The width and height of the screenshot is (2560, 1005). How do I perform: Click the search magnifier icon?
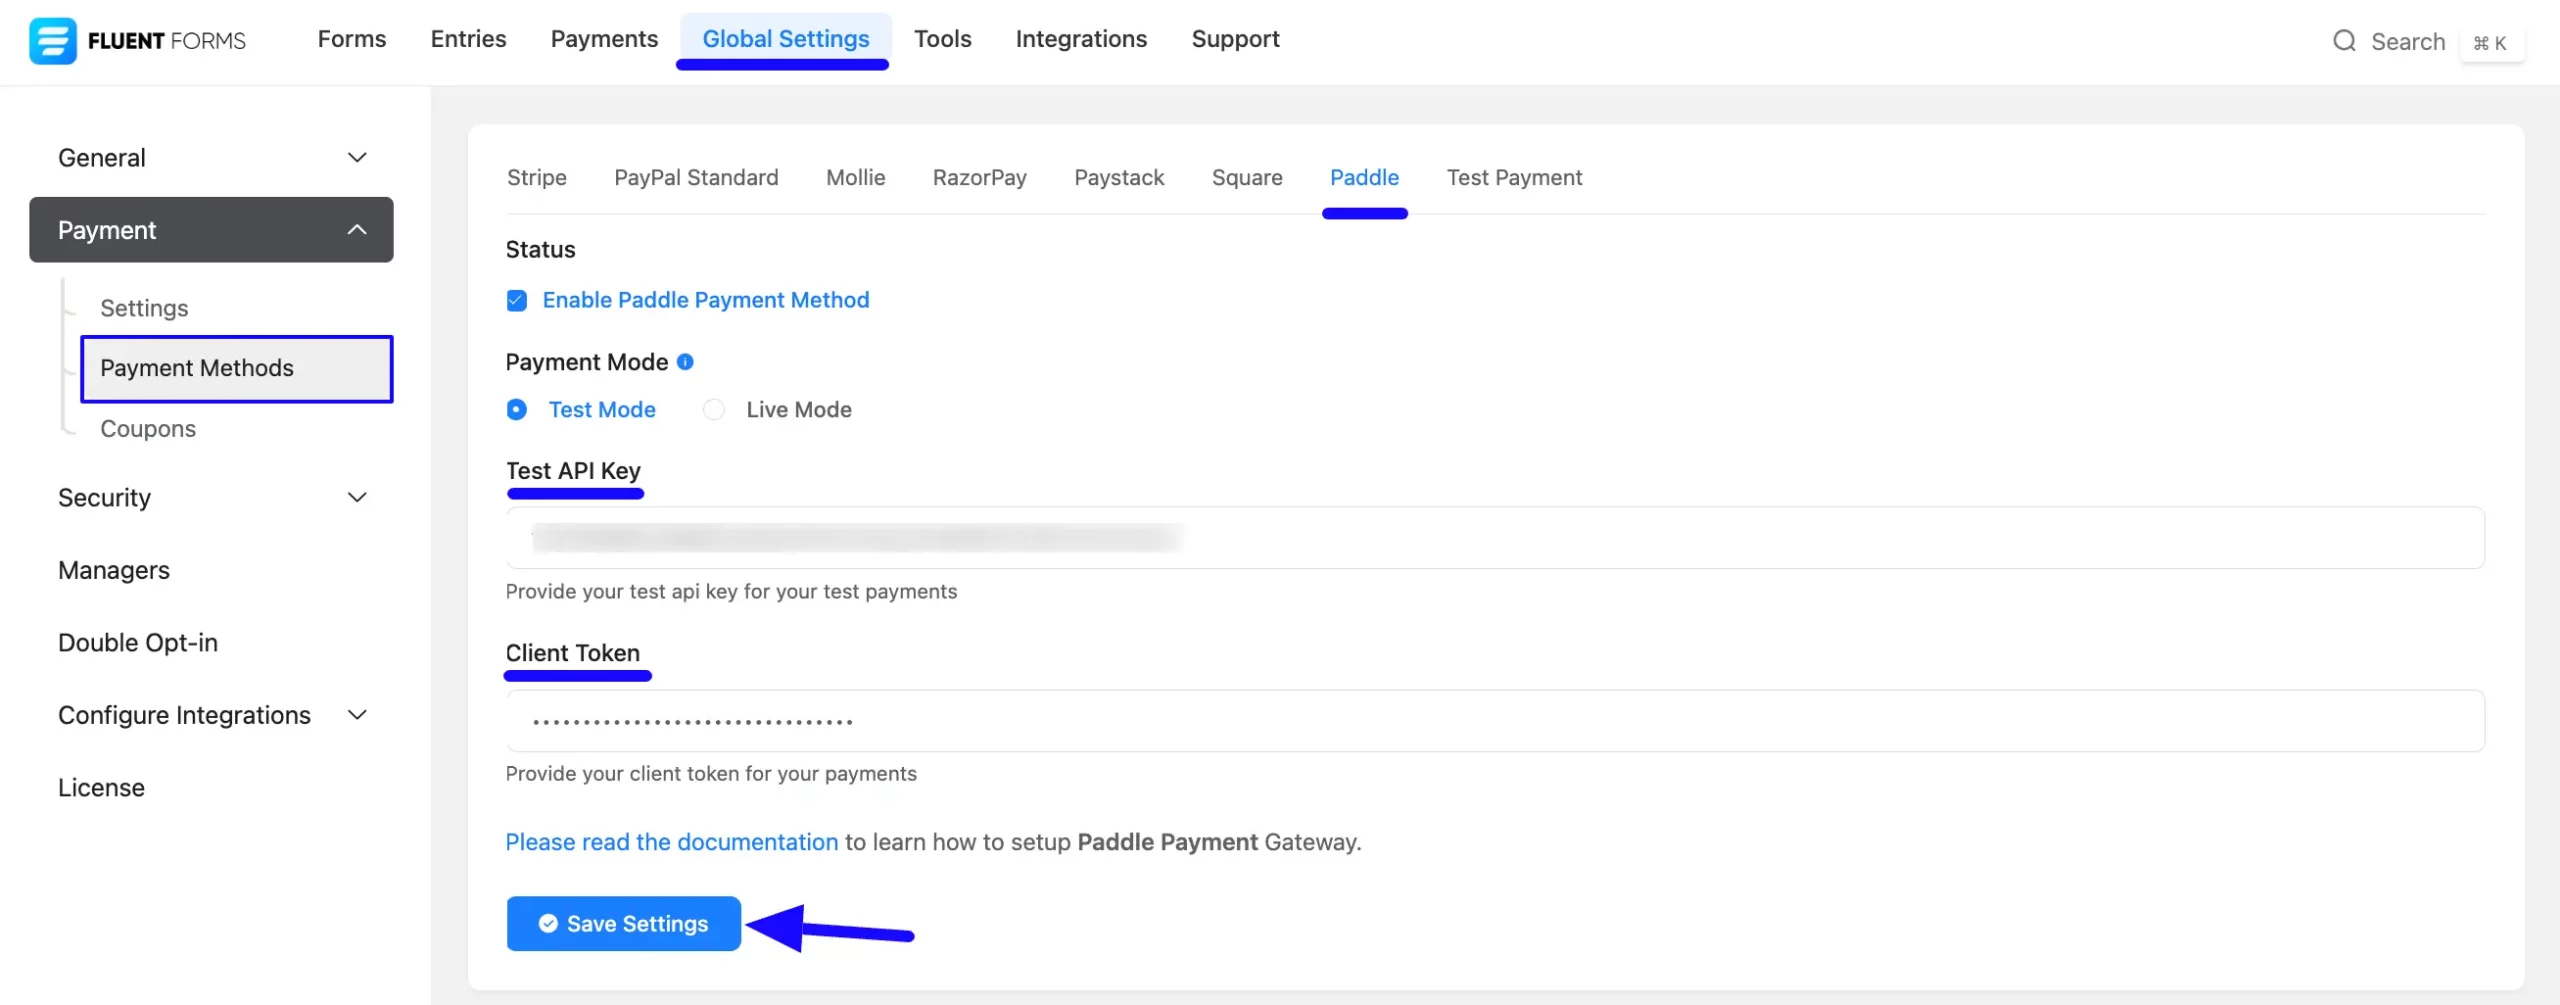[2344, 41]
